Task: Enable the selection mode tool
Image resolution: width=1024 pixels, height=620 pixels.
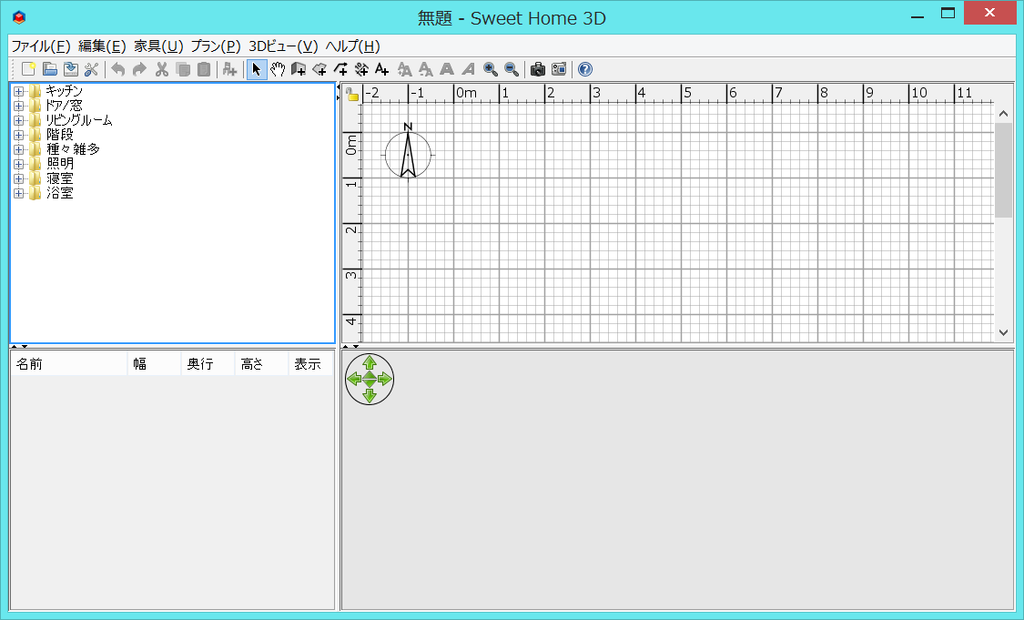Action: [255, 68]
